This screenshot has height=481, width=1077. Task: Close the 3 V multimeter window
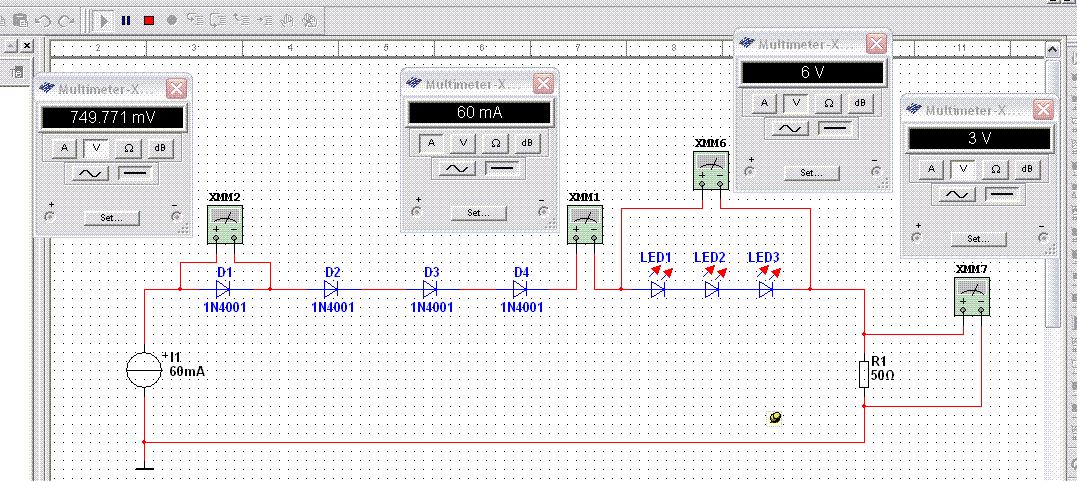1043,110
